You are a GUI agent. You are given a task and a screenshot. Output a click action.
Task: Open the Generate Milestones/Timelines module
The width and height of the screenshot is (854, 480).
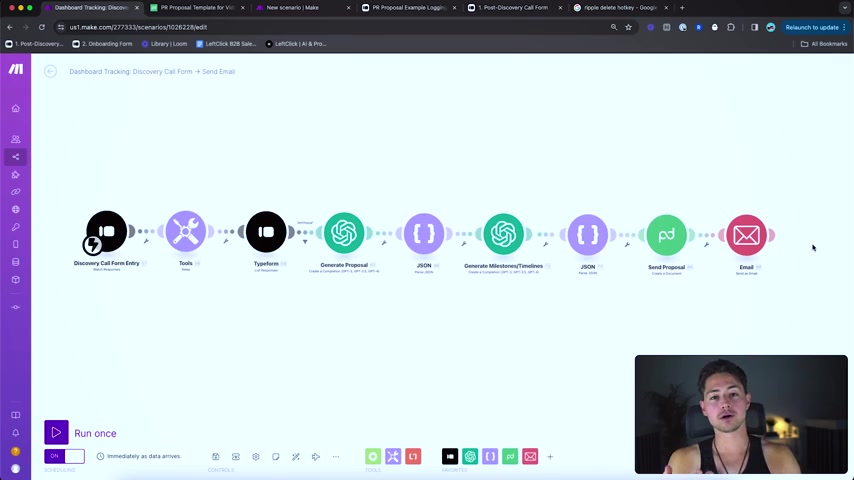(x=503, y=233)
